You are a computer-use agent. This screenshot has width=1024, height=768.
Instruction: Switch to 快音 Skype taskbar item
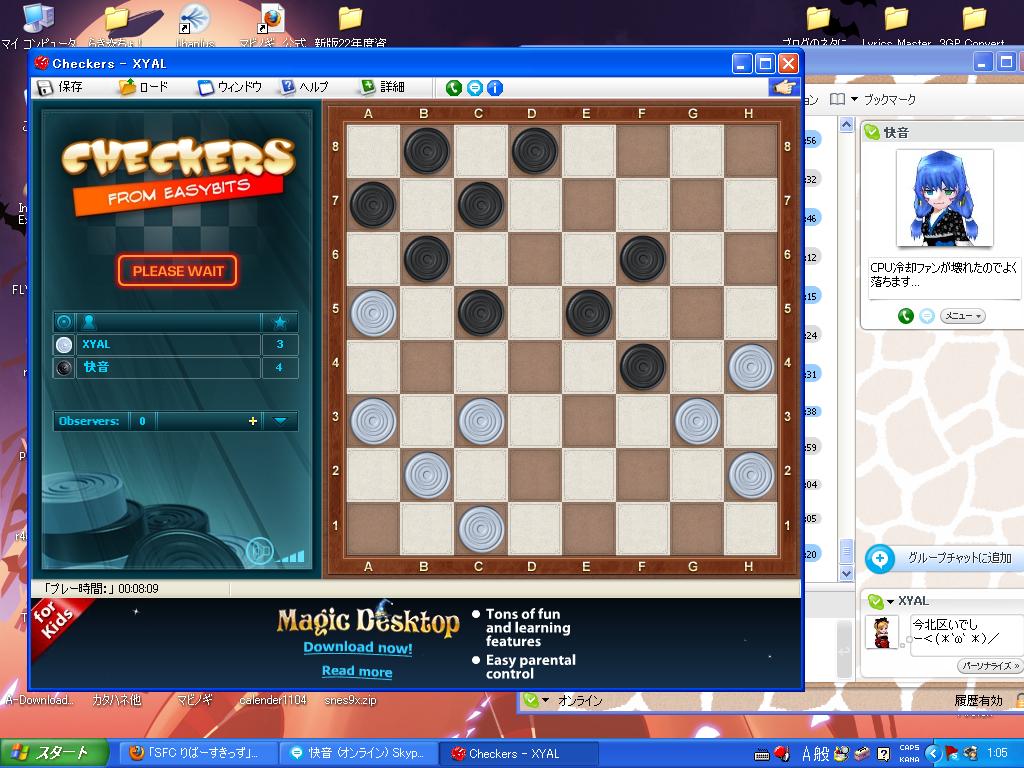pyautogui.click(x=357, y=753)
